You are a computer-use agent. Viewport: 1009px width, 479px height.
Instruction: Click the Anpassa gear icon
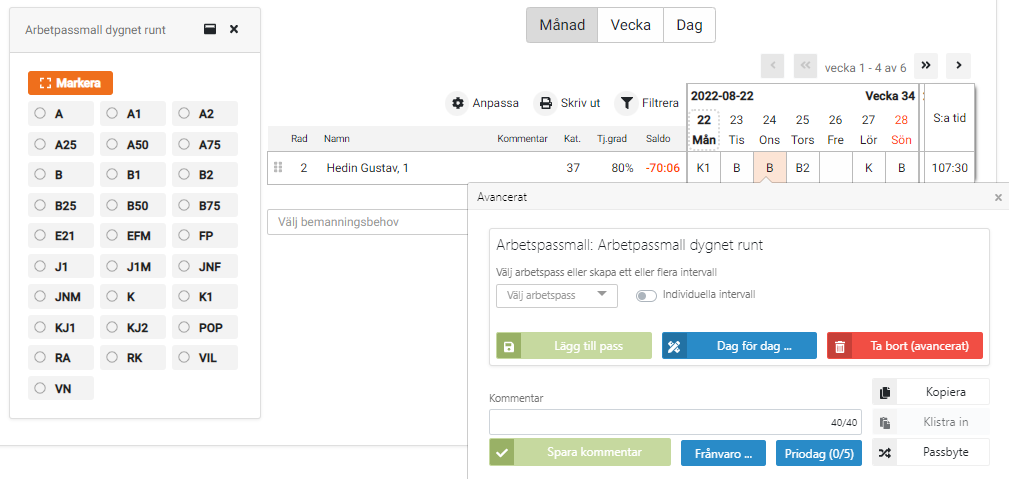click(x=458, y=103)
